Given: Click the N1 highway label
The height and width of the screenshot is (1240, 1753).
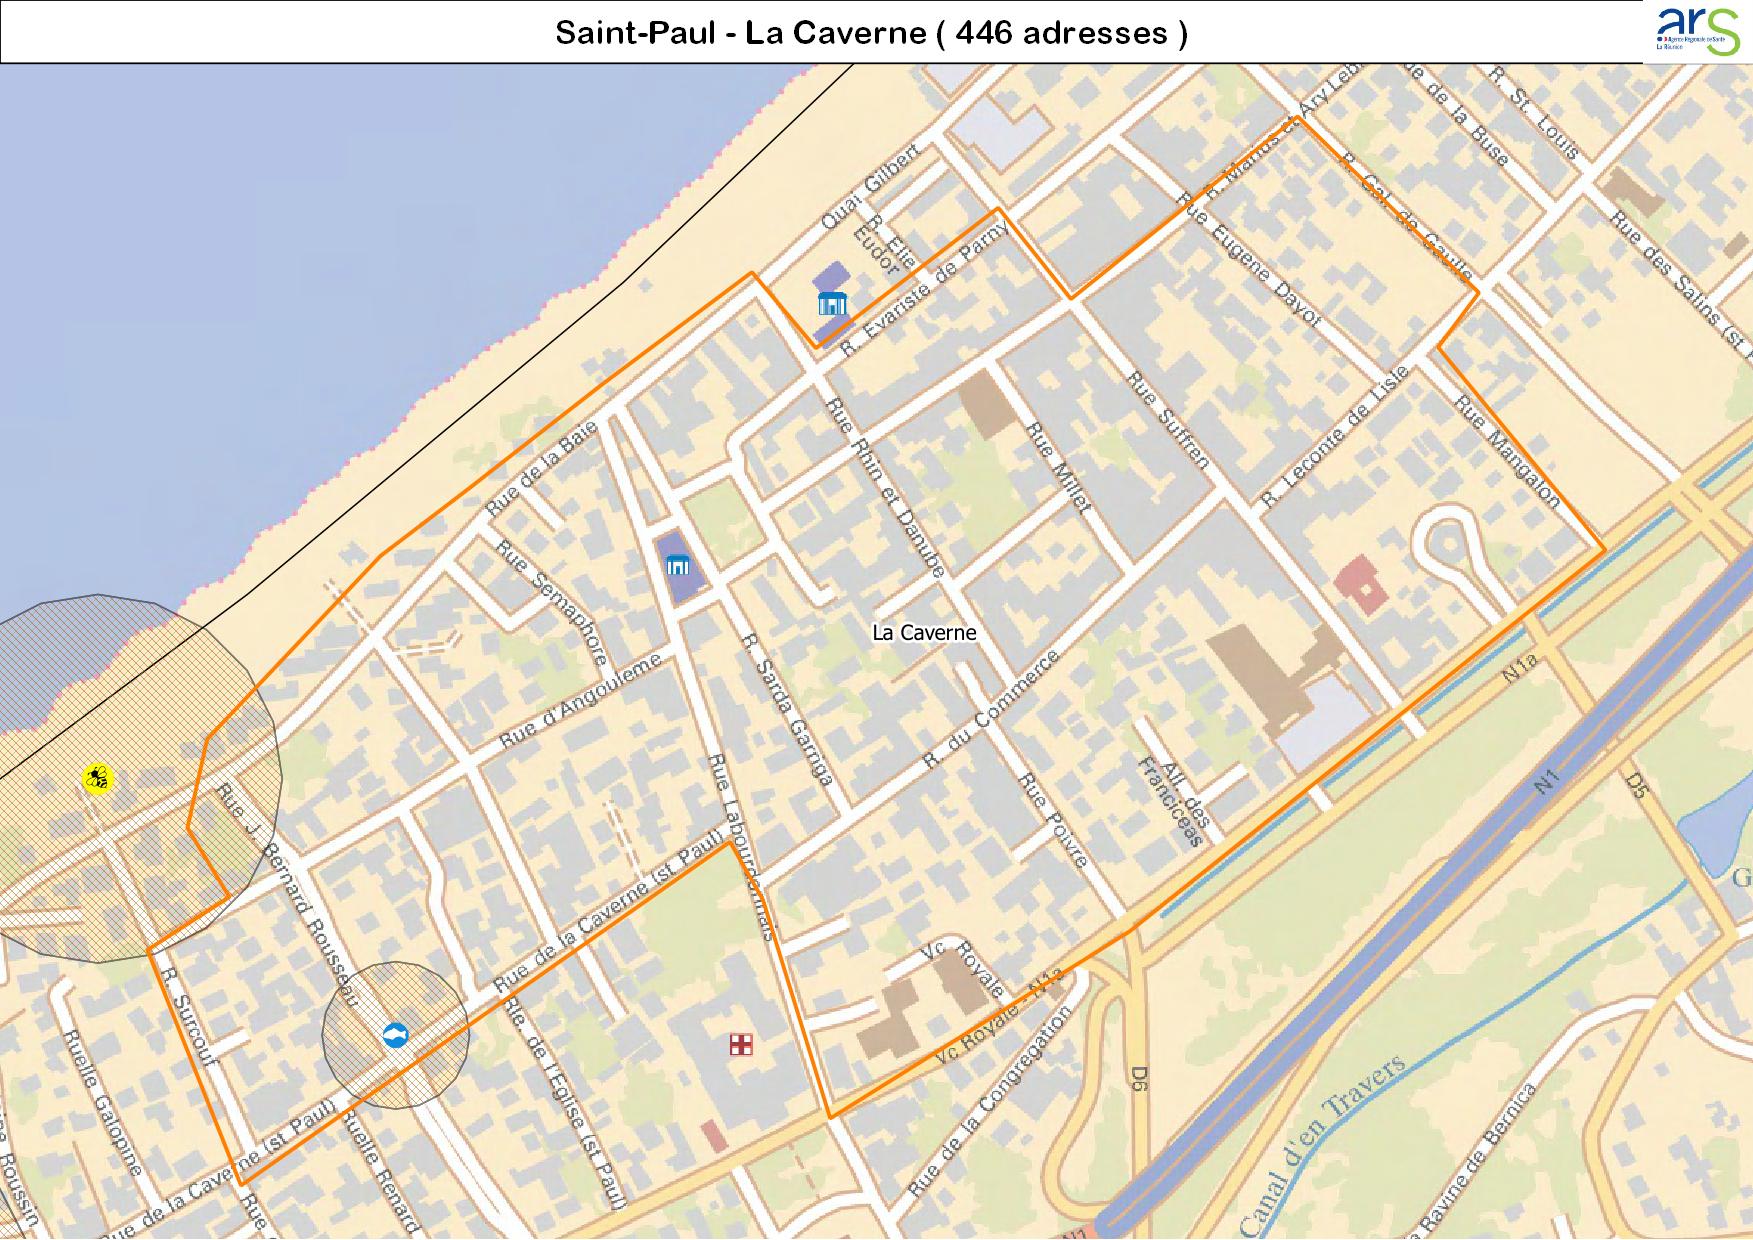Looking at the screenshot, I should 1548,782.
